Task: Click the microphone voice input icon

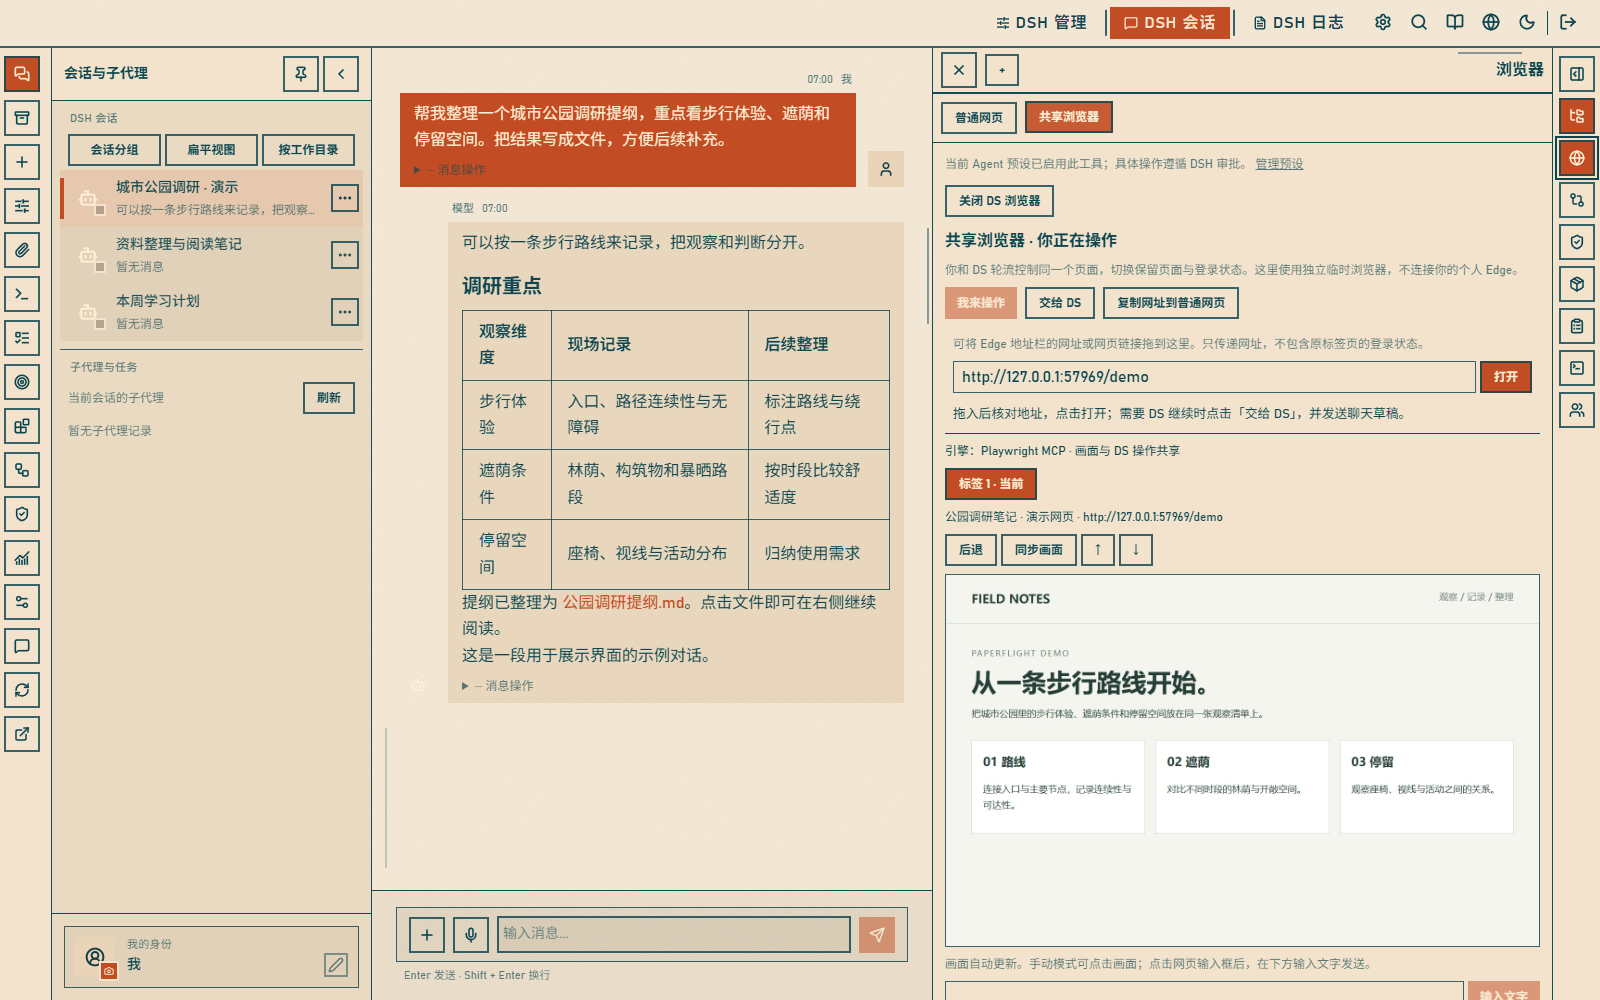Action: tap(471, 935)
